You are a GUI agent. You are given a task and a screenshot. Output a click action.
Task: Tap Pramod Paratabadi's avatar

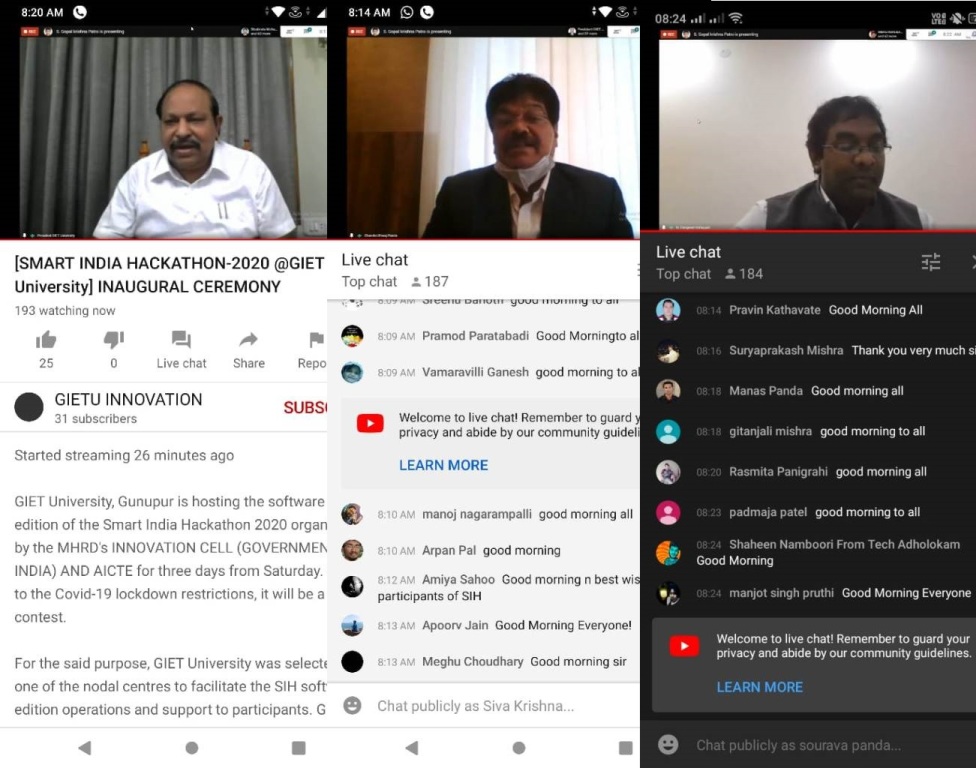(352, 336)
